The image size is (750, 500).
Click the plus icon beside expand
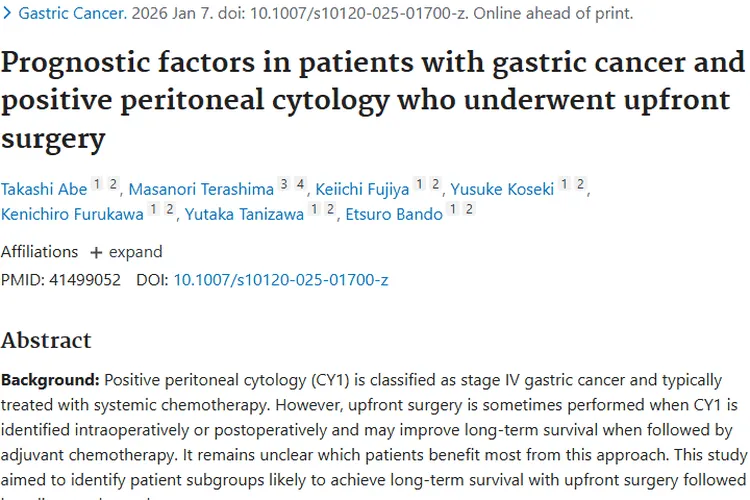click(x=96, y=252)
